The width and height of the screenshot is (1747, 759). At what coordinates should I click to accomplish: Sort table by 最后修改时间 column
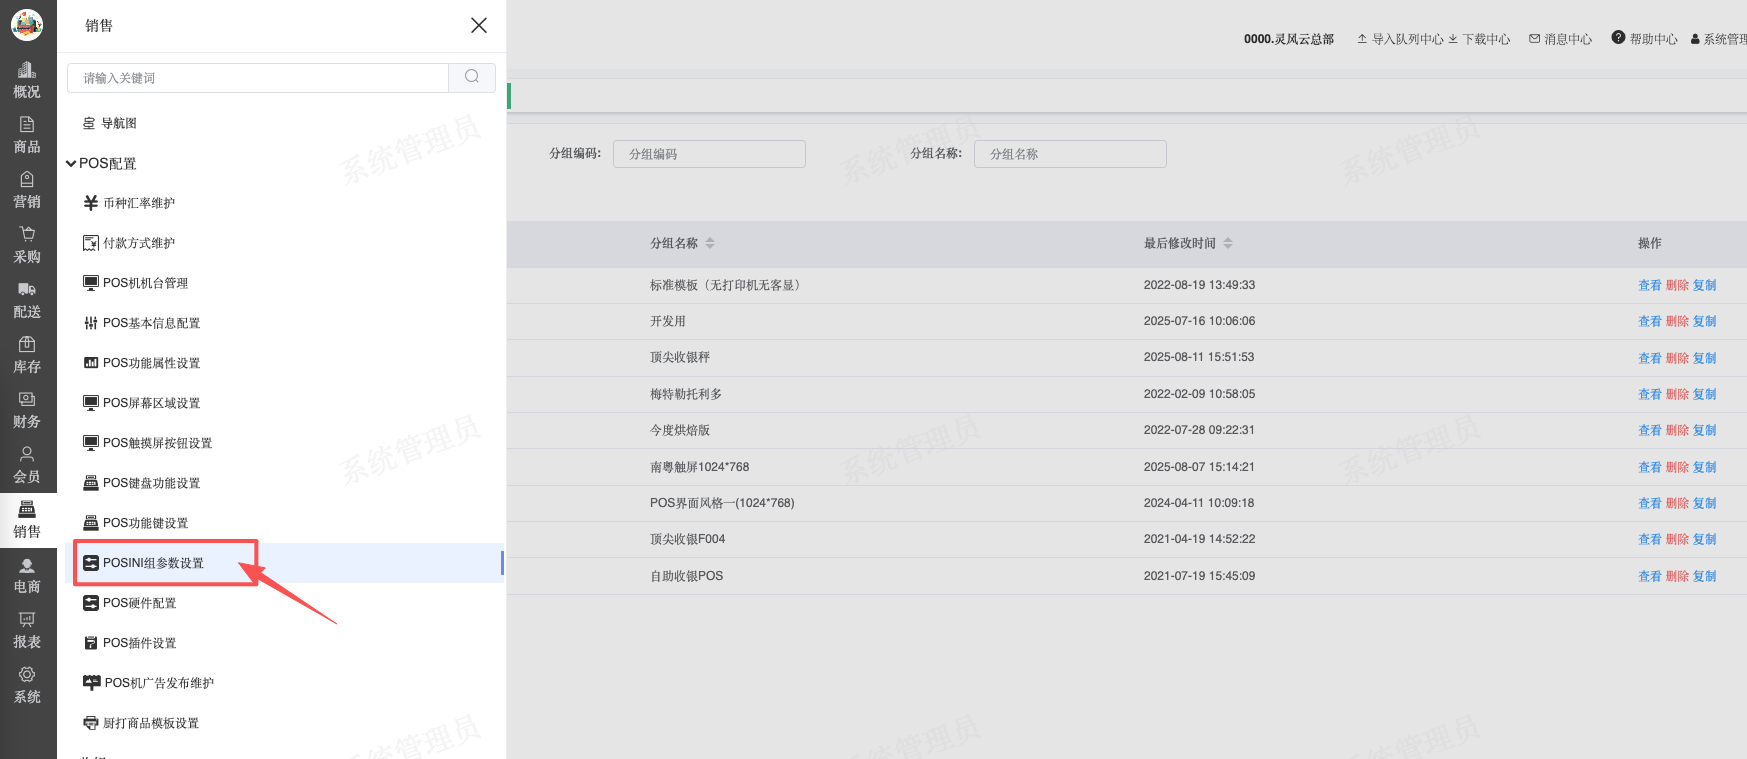pyautogui.click(x=1228, y=243)
